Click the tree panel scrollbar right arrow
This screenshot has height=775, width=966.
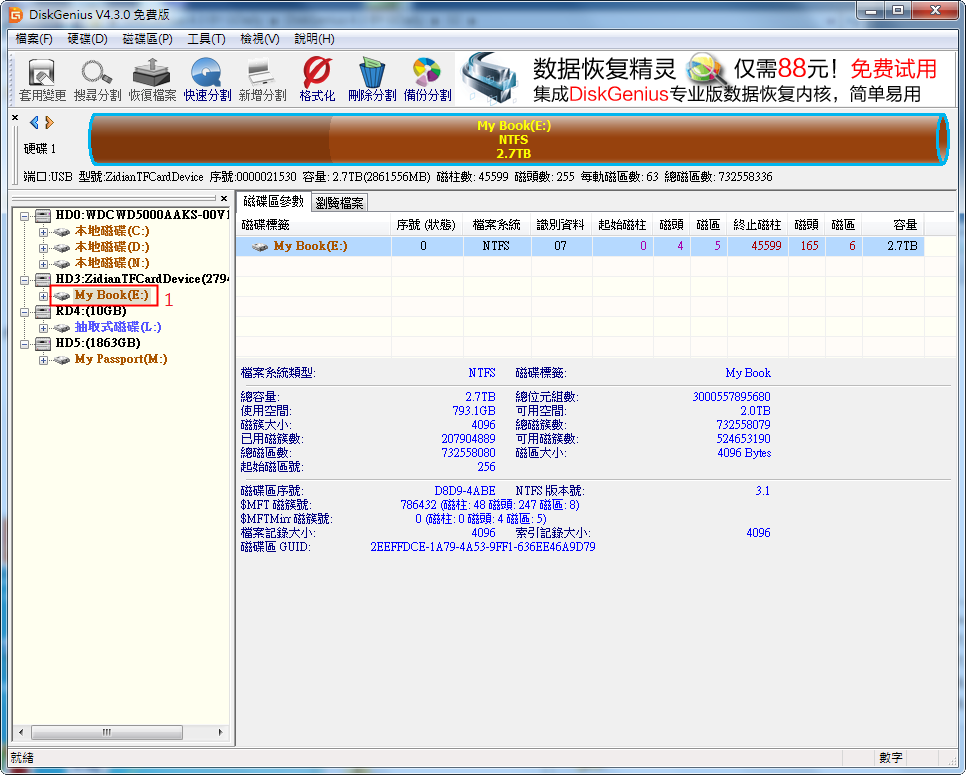(221, 732)
